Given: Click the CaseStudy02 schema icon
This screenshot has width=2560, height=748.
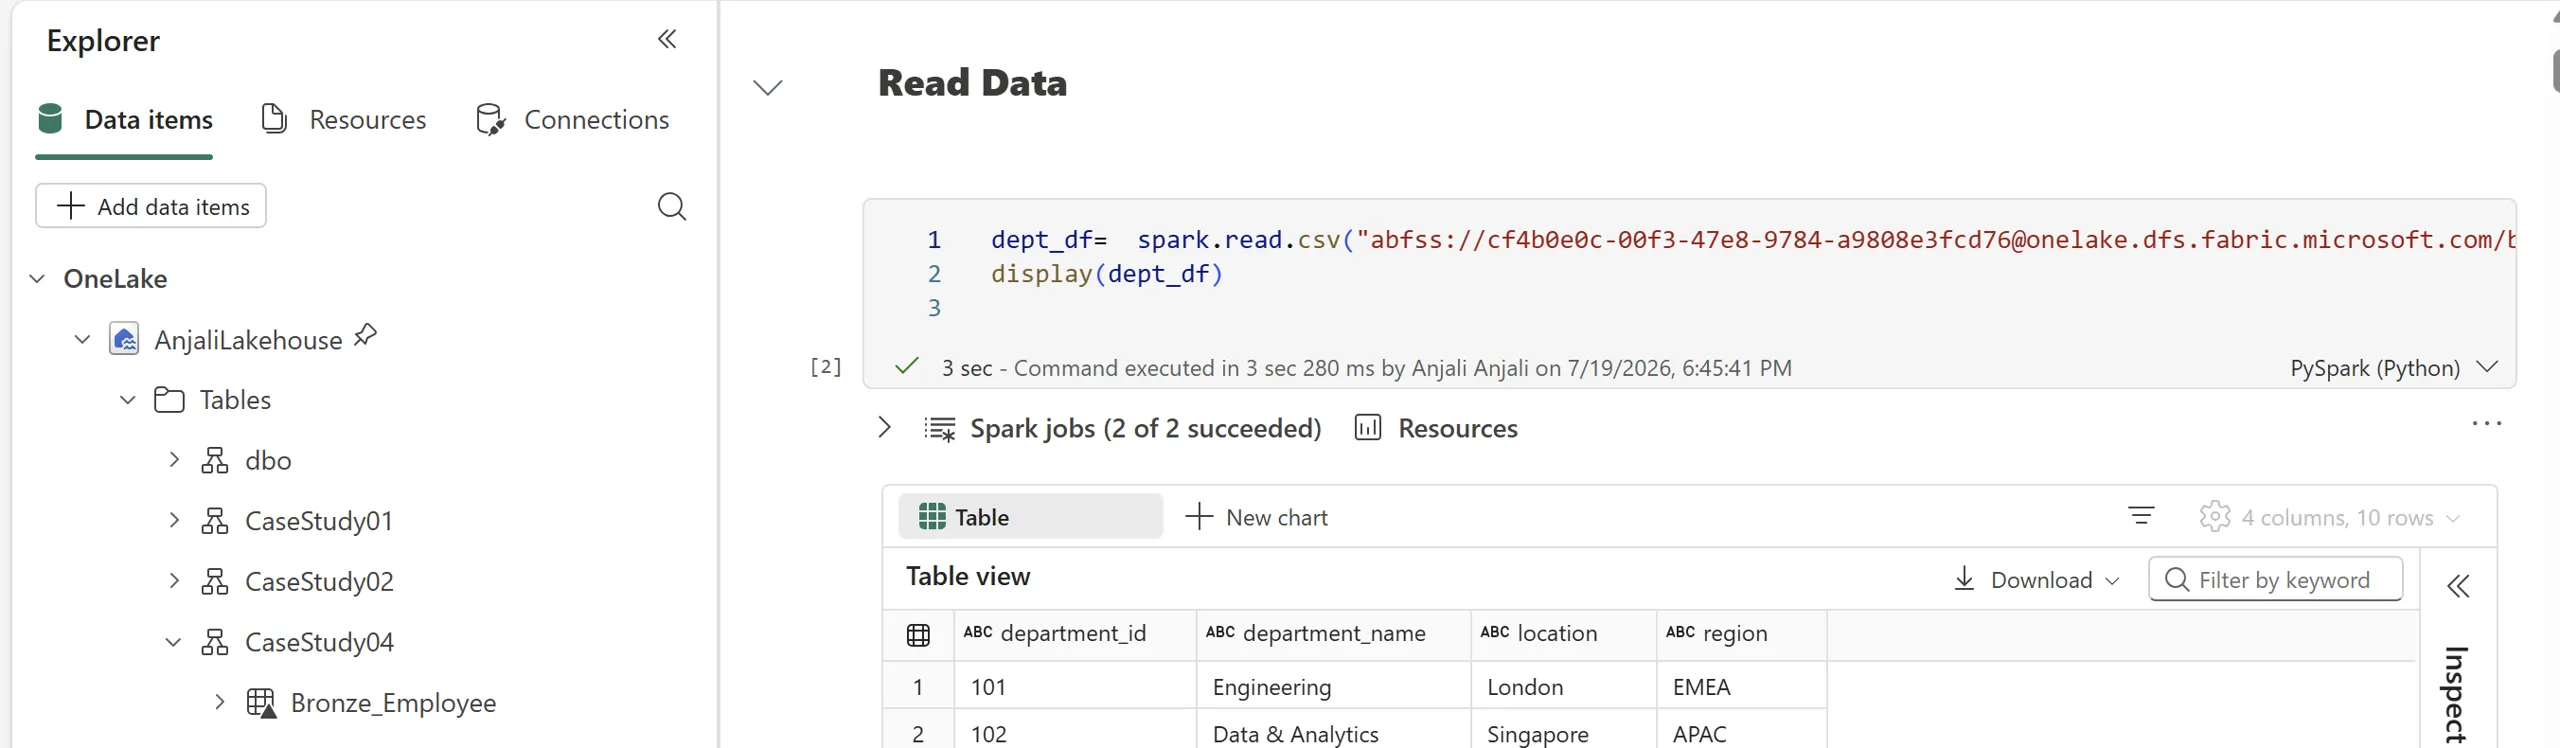Looking at the screenshot, I should [215, 581].
